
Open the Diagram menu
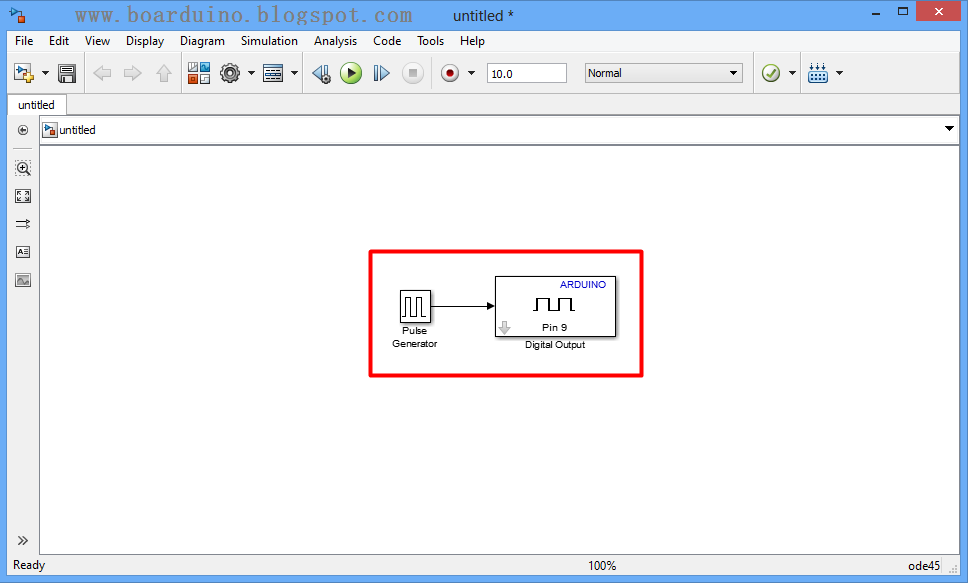pos(202,41)
